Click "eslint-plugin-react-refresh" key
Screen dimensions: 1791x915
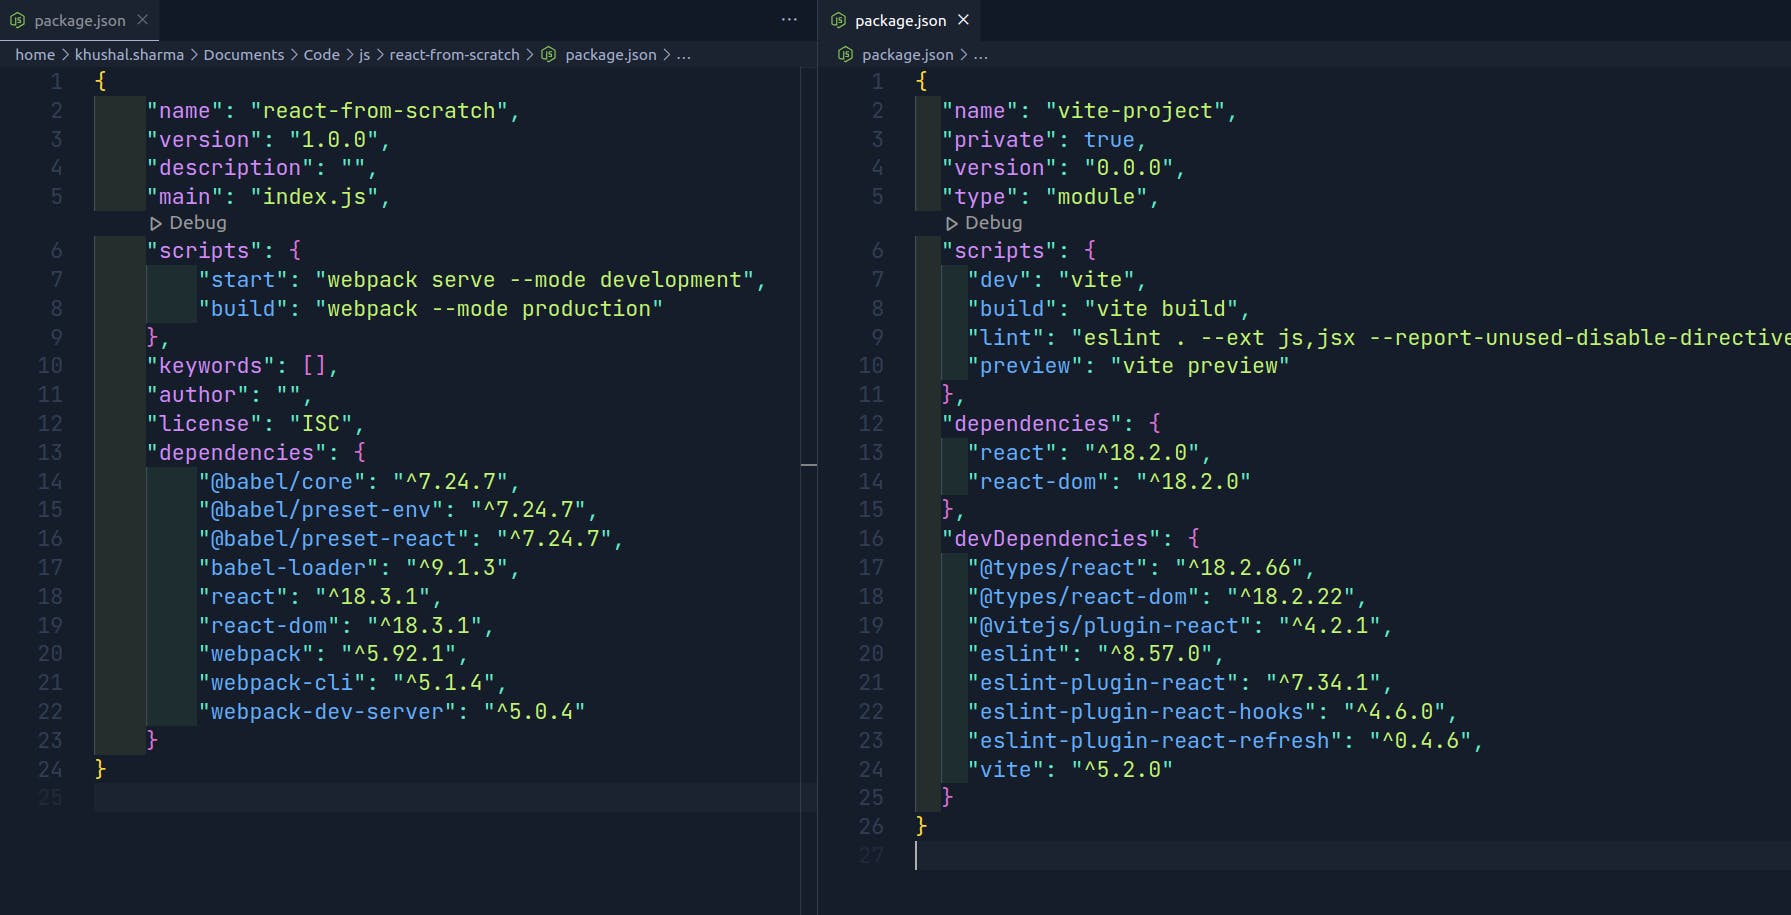click(x=1155, y=741)
